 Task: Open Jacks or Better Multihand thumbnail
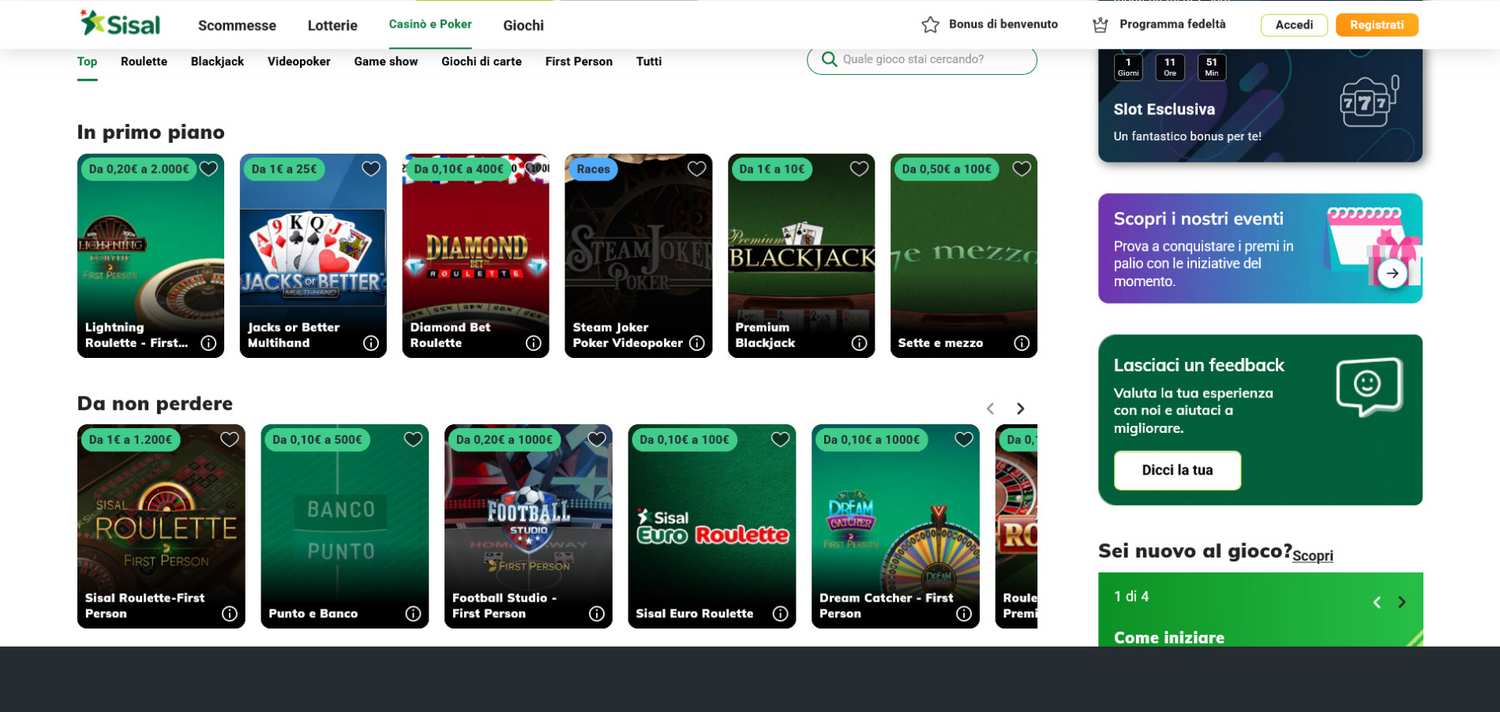313,256
